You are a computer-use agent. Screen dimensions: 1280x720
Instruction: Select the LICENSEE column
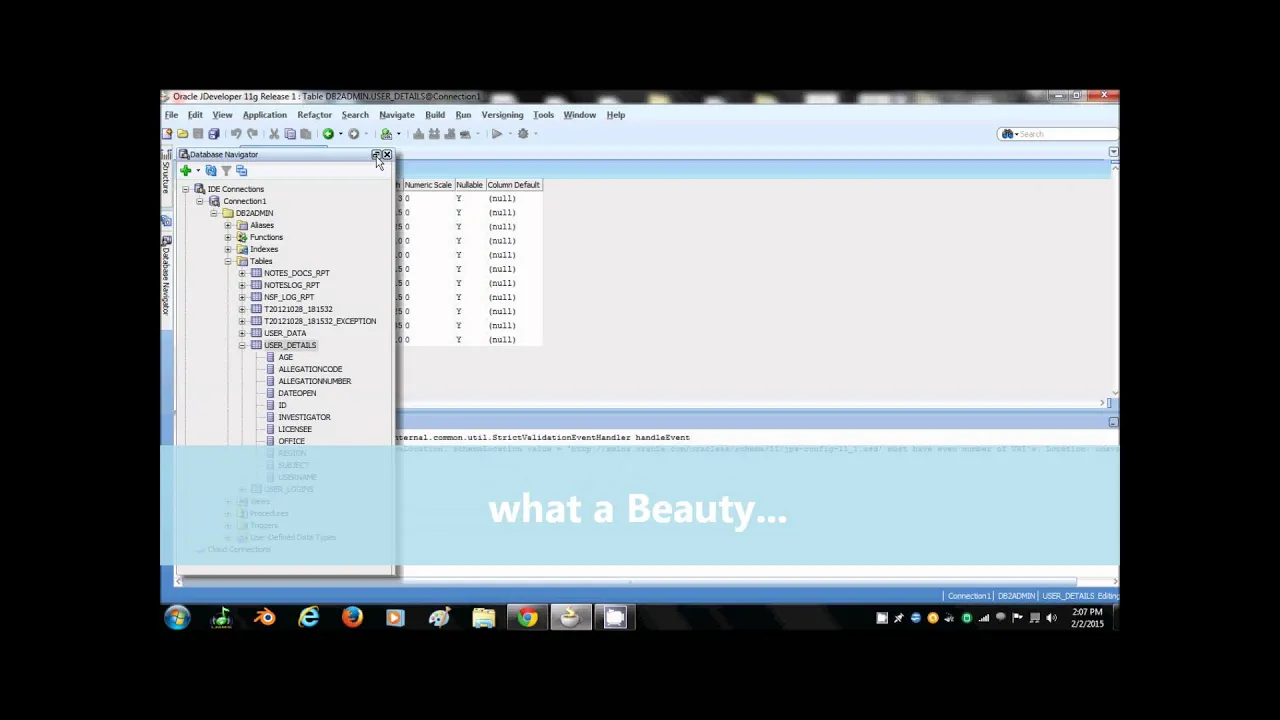pyautogui.click(x=295, y=429)
